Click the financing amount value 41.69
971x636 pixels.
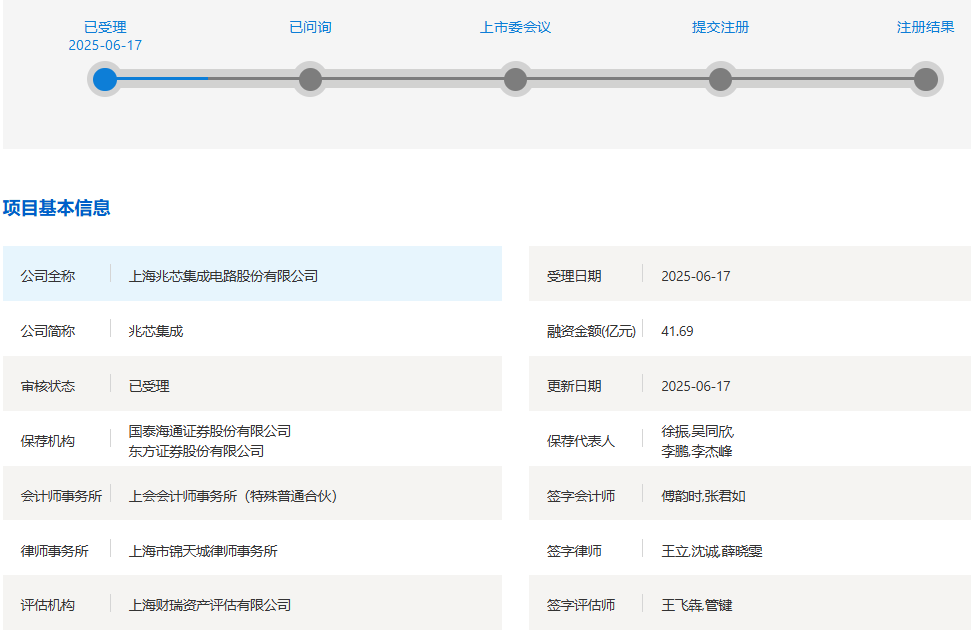coord(677,331)
